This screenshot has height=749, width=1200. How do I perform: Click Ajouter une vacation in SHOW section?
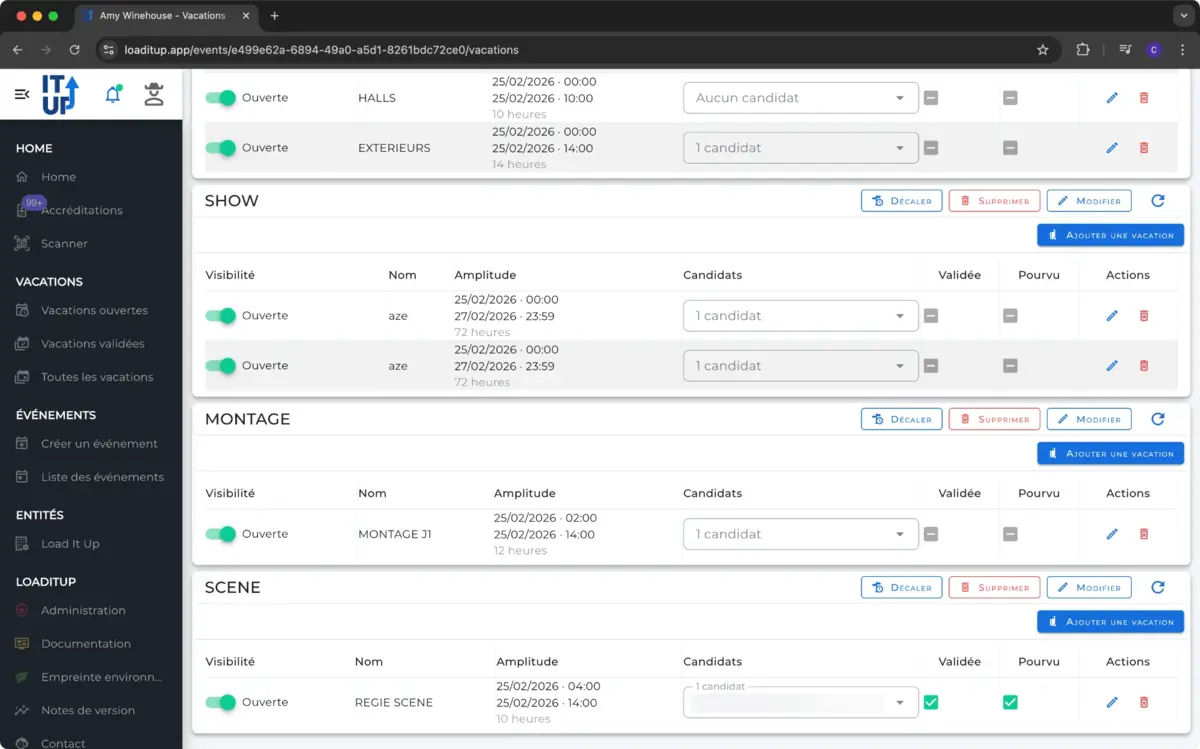[x=1110, y=235]
